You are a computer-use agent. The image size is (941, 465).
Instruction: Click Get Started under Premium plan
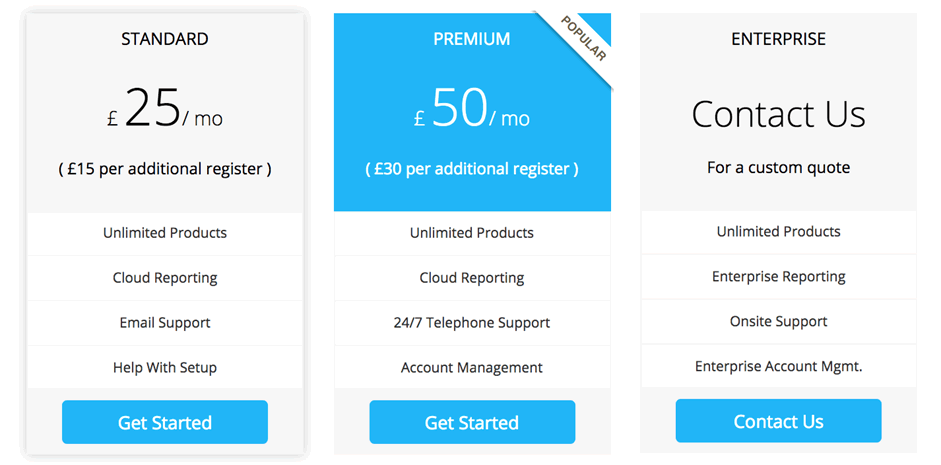point(472,422)
